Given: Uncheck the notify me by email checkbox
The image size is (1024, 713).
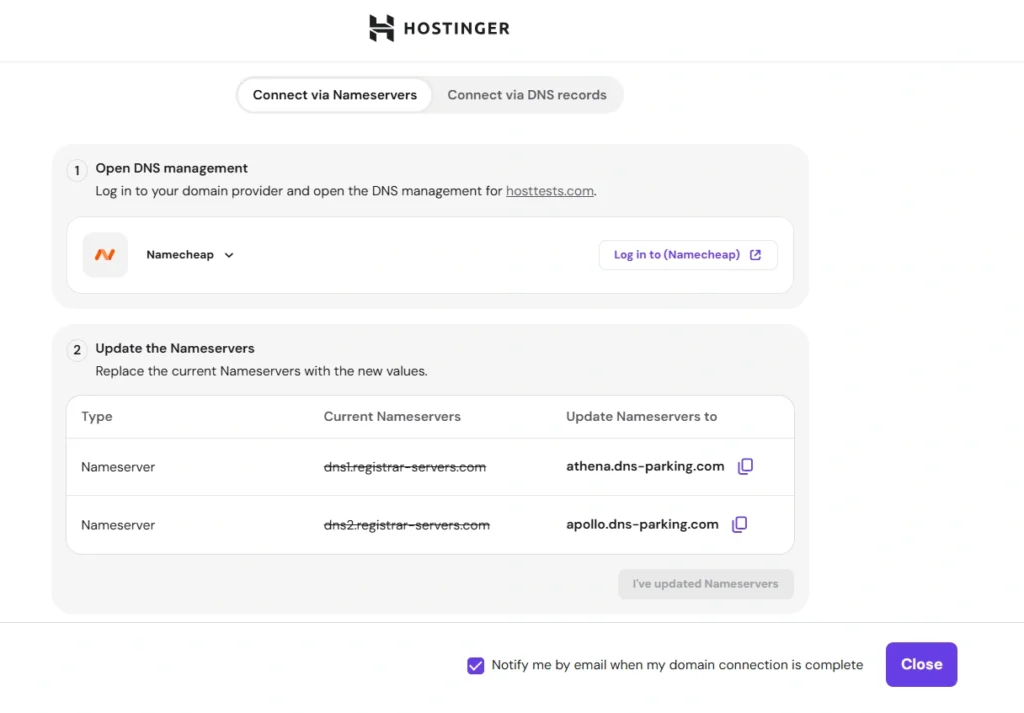Looking at the screenshot, I should [x=476, y=665].
